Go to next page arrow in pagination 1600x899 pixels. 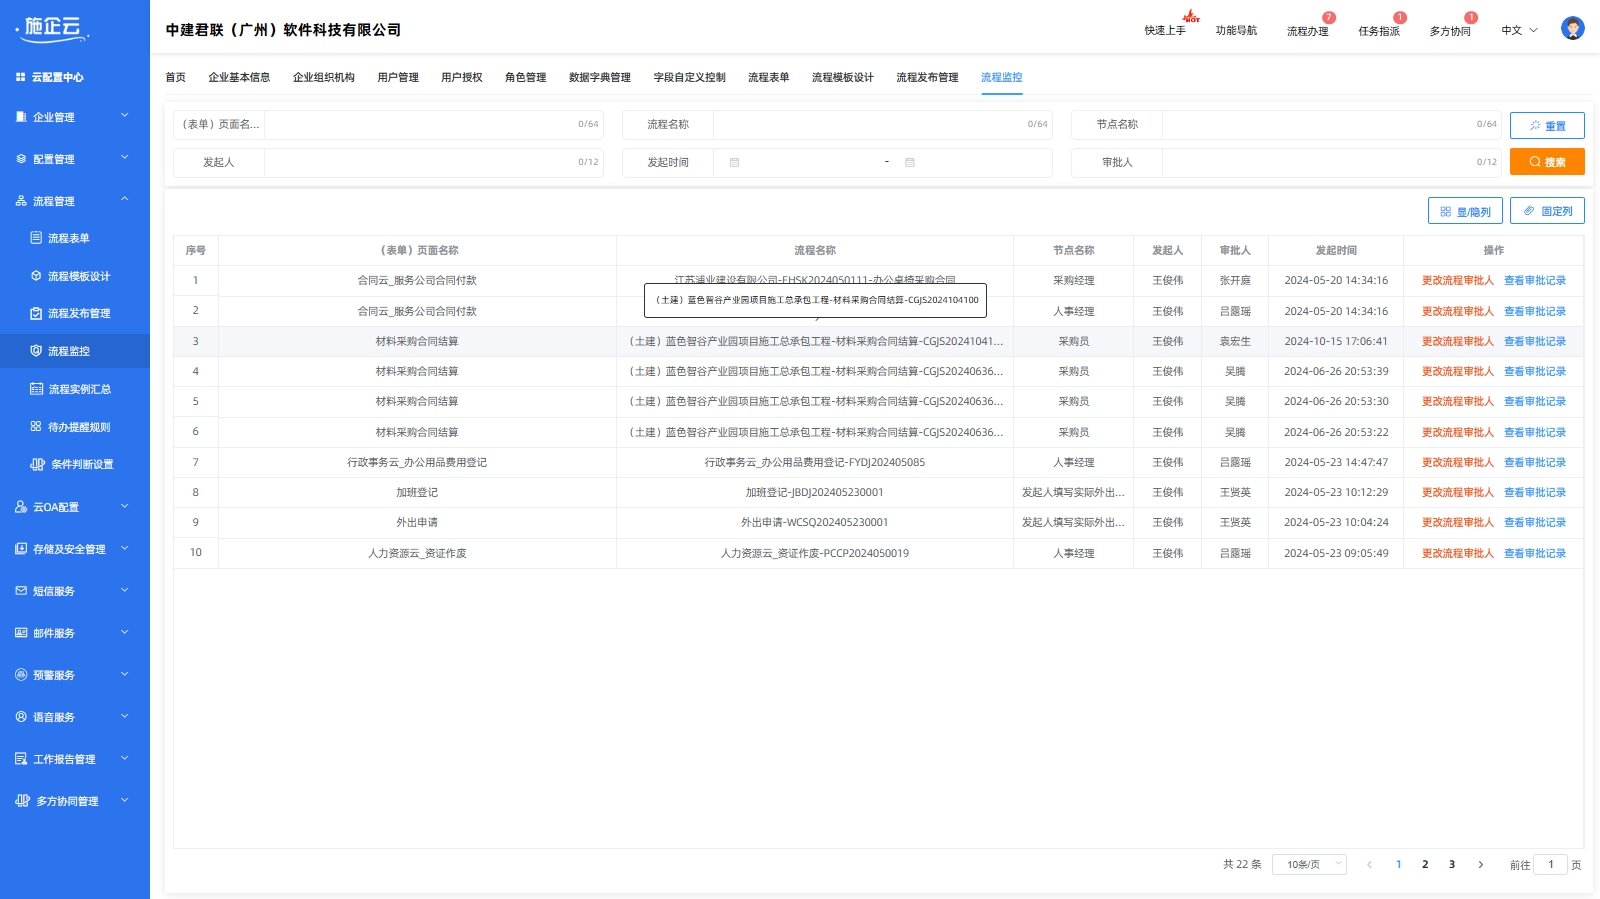coord(1481,865)
